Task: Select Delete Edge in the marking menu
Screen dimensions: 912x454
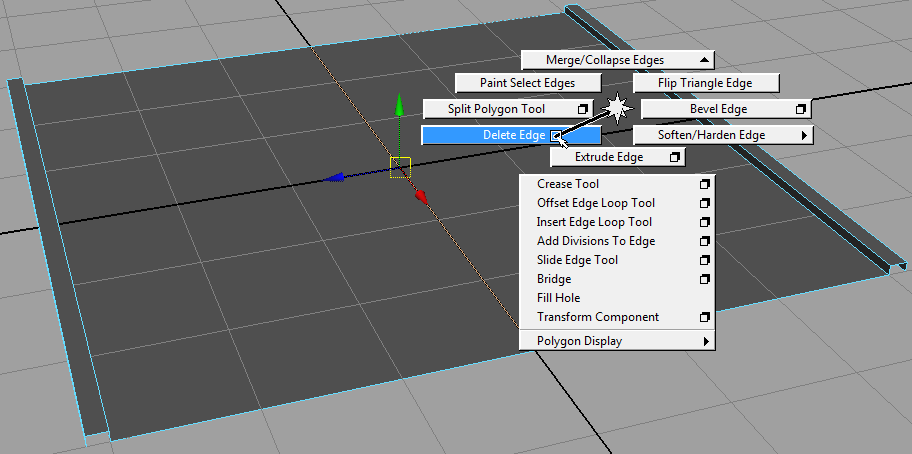Action: [510, 135]
